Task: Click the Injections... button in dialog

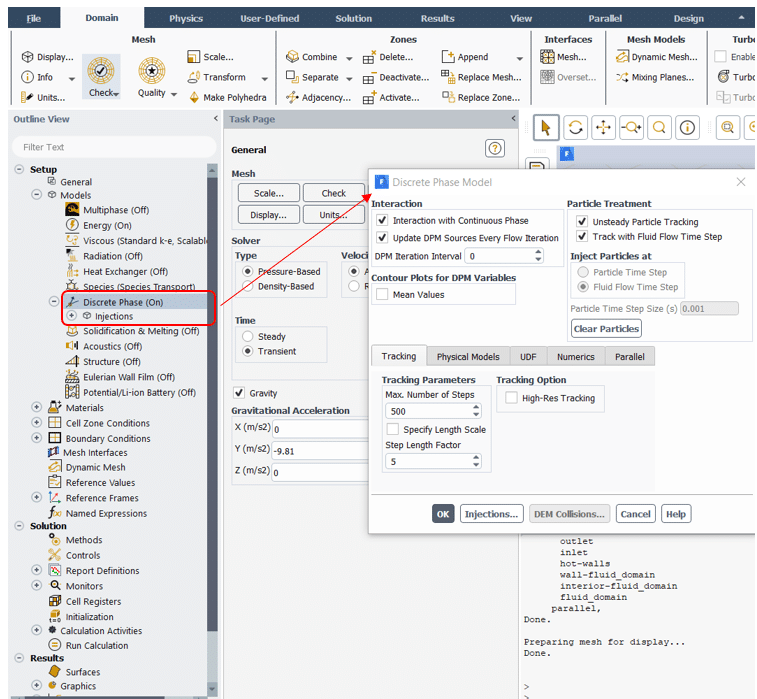Action: (x=491, y=514)
